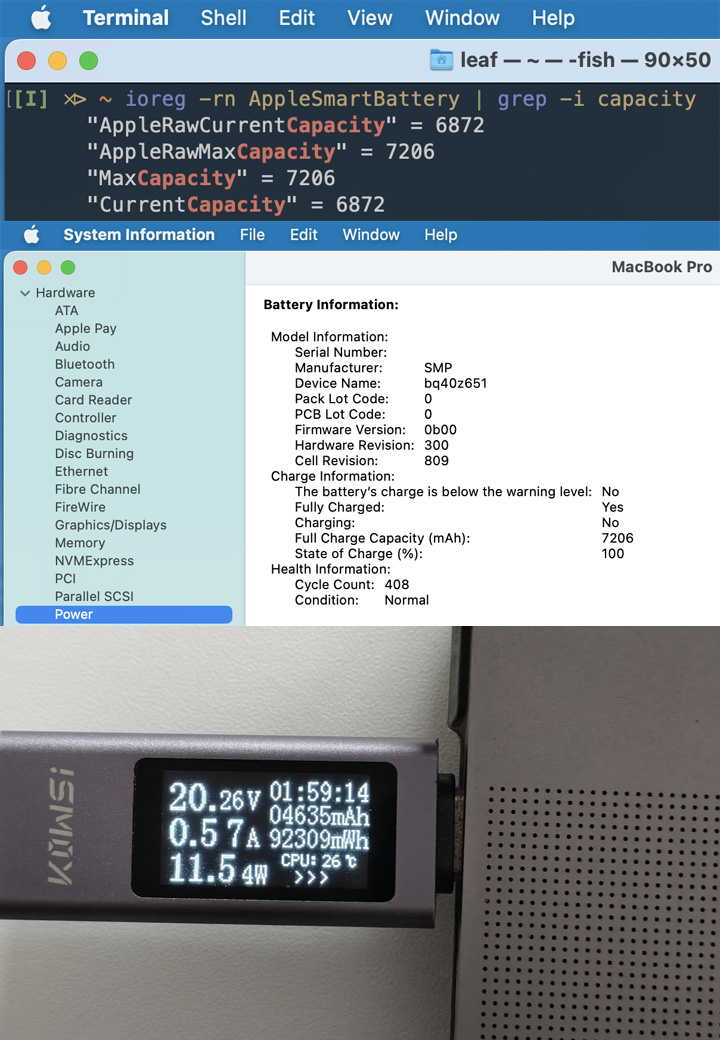Open the File menu in System Information

[x=252, y=235]
